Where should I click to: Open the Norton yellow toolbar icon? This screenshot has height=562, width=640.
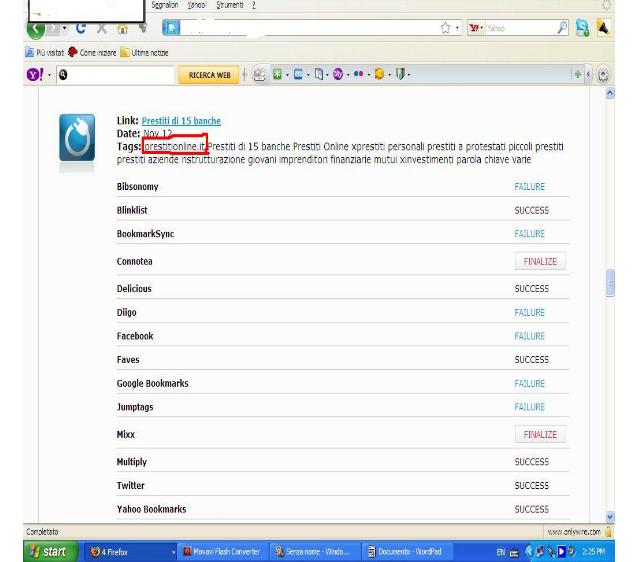coord(603,28)
